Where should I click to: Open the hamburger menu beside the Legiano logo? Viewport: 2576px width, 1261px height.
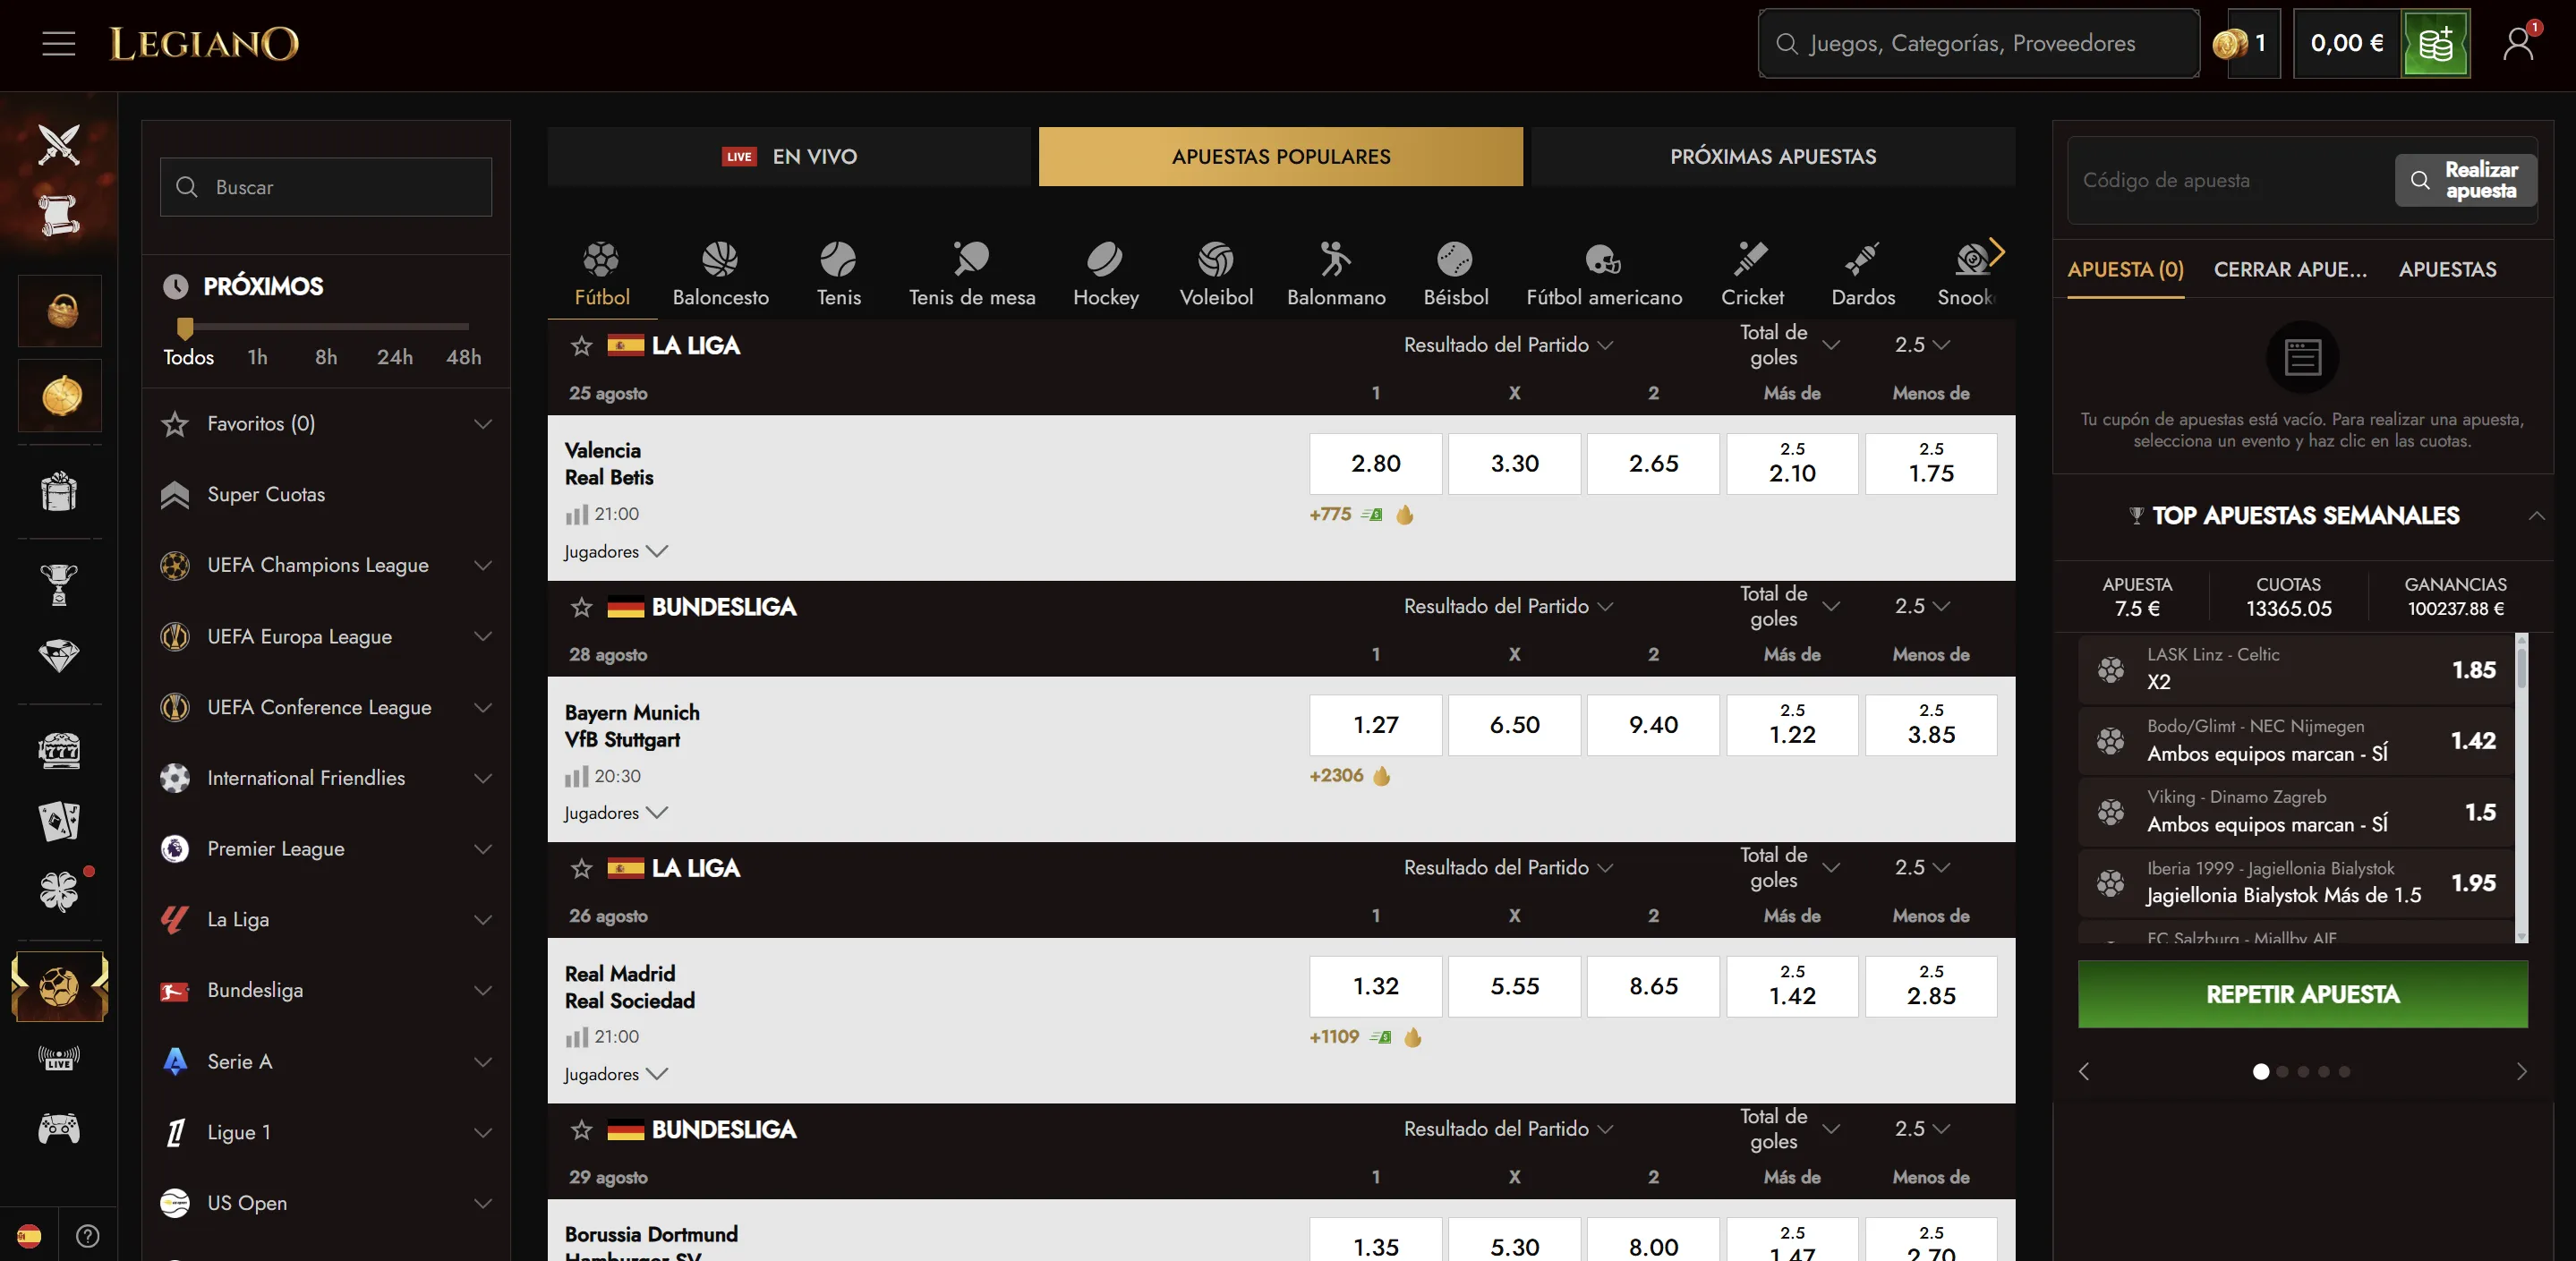click(59, 44)
